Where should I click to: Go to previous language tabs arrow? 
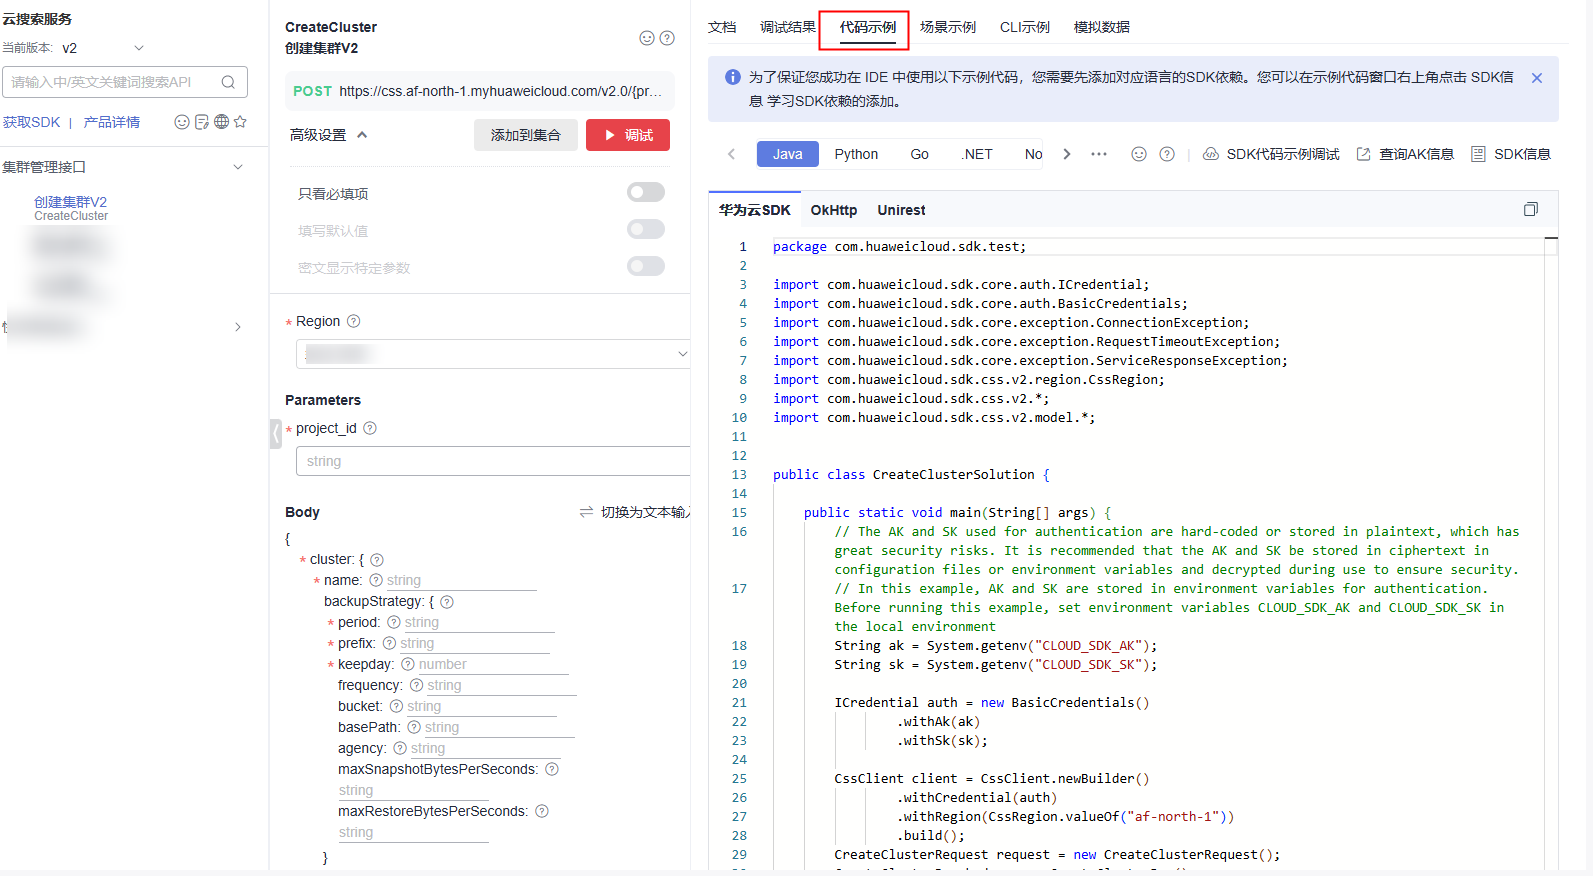pos(732,154)
